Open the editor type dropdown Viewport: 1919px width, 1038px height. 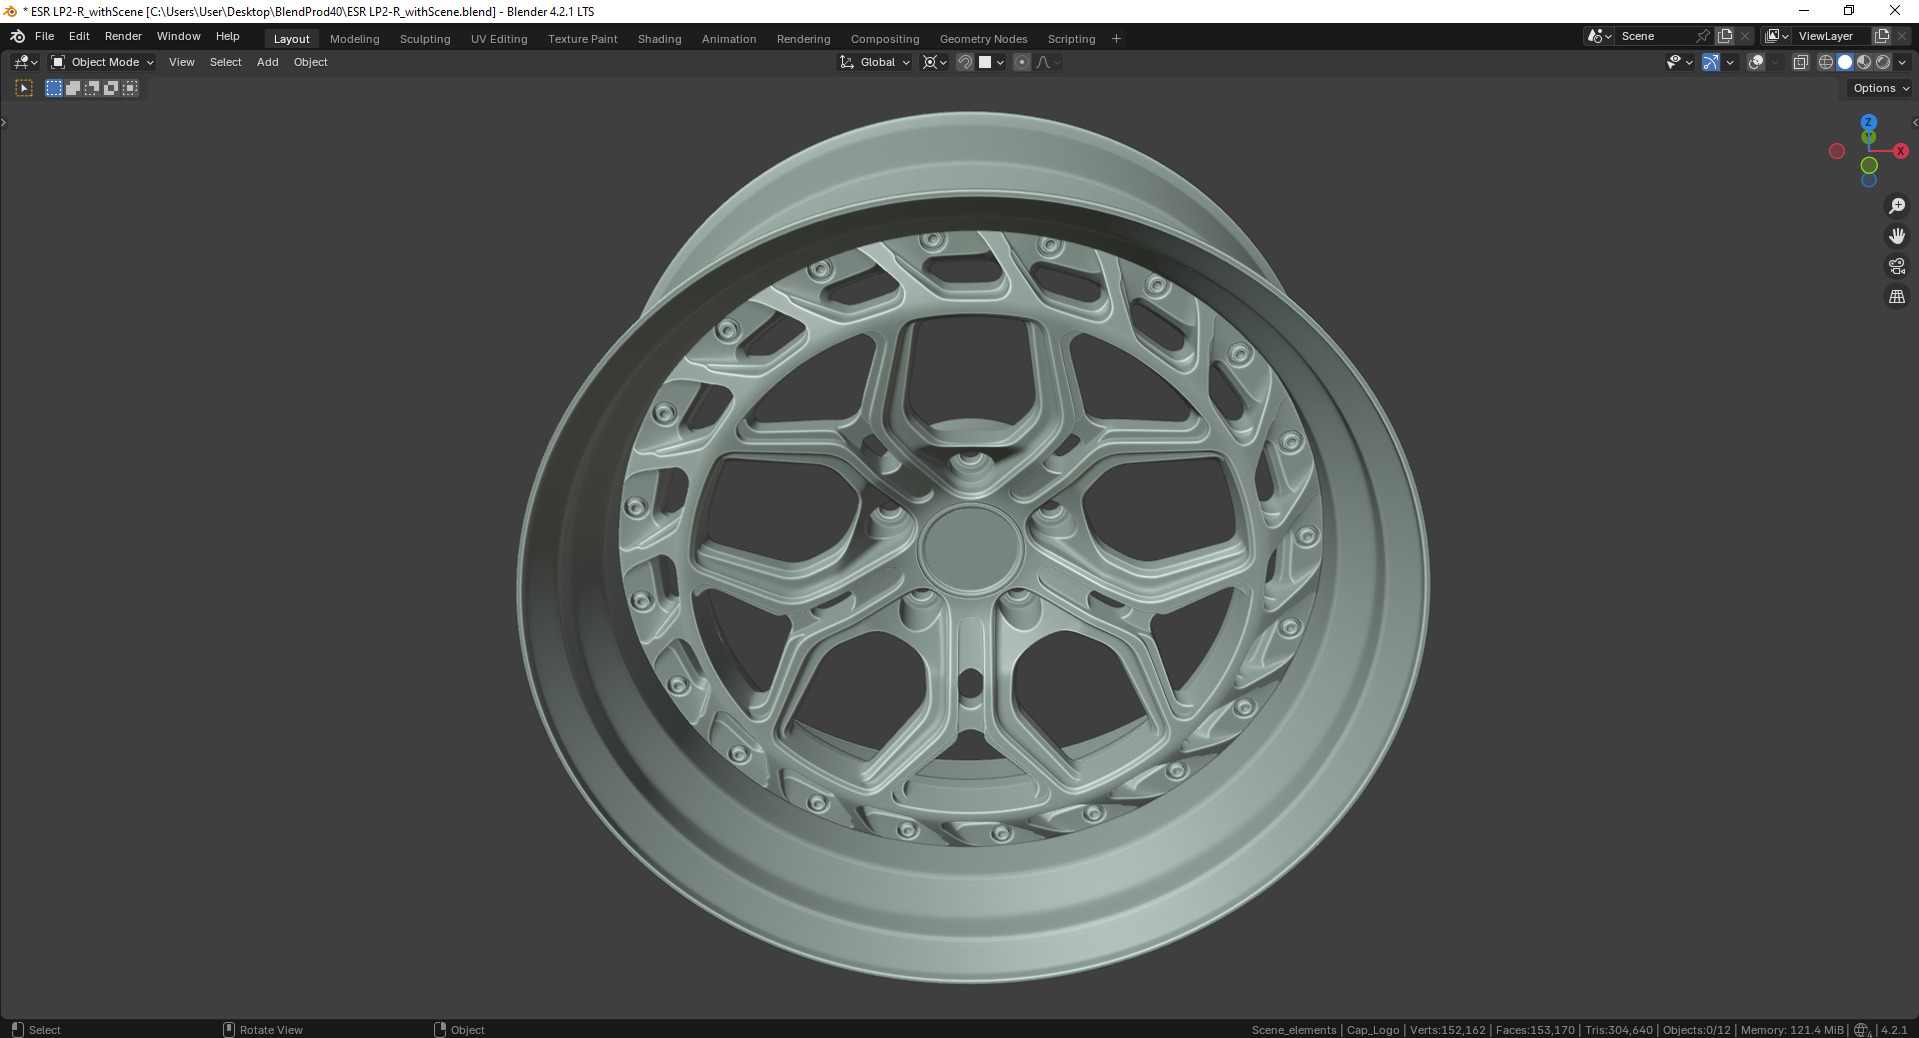[x=26, y=62]
